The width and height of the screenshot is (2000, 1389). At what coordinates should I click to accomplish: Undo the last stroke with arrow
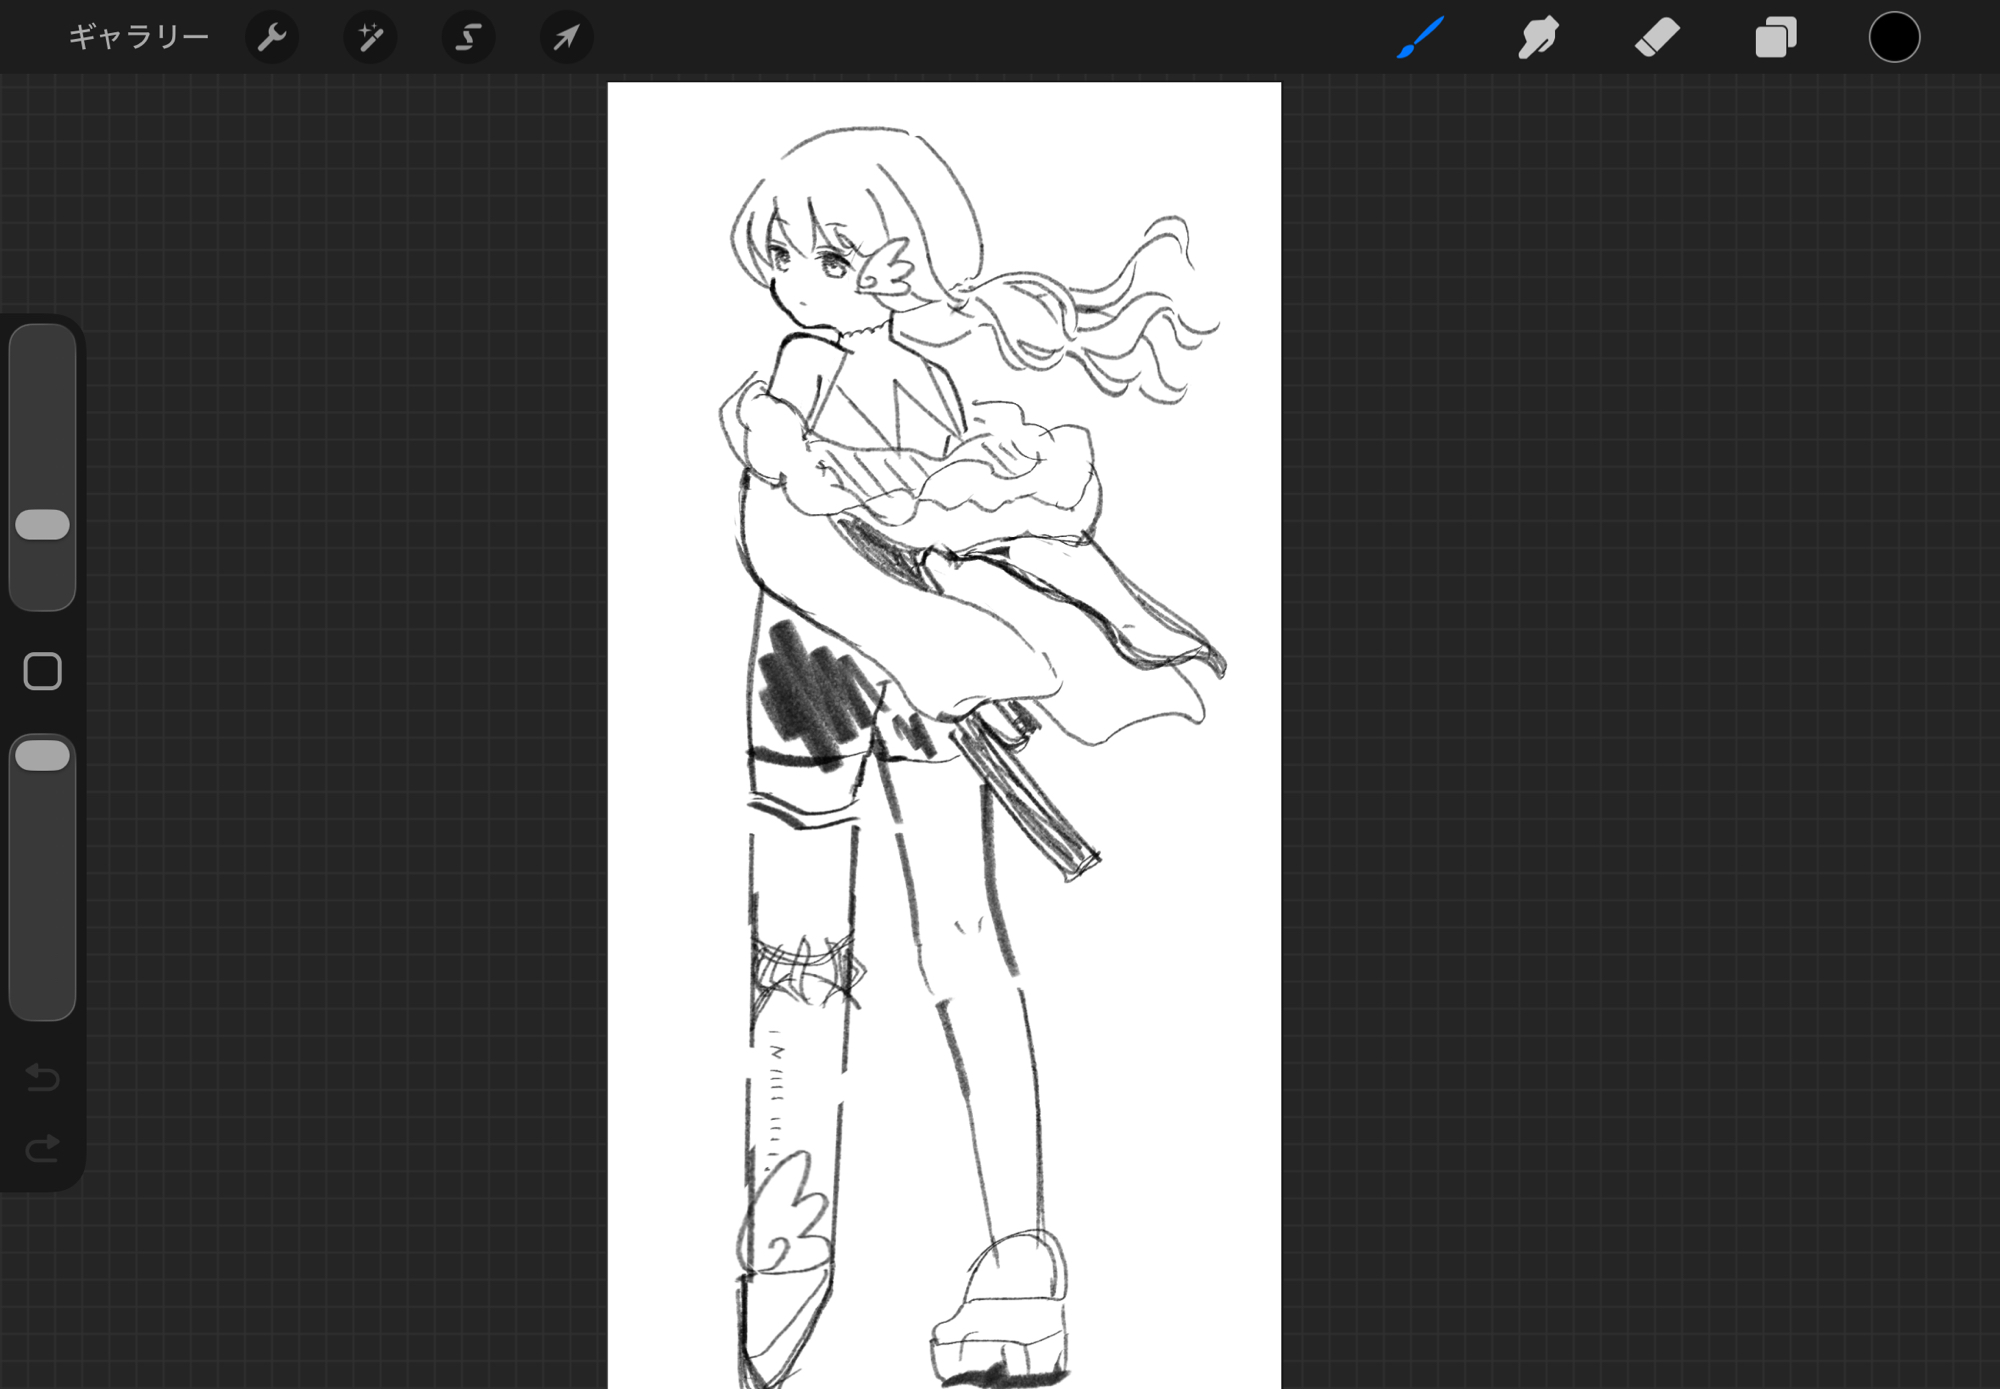pyautogui.click(x=43, y=1077)
